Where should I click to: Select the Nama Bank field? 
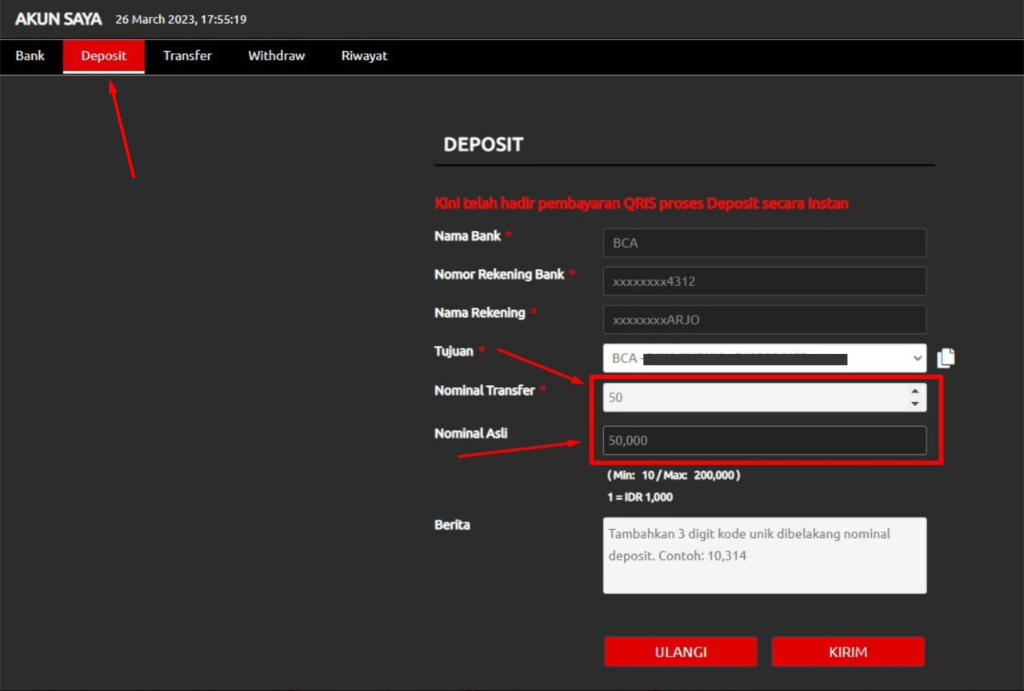tap(764, 243)
